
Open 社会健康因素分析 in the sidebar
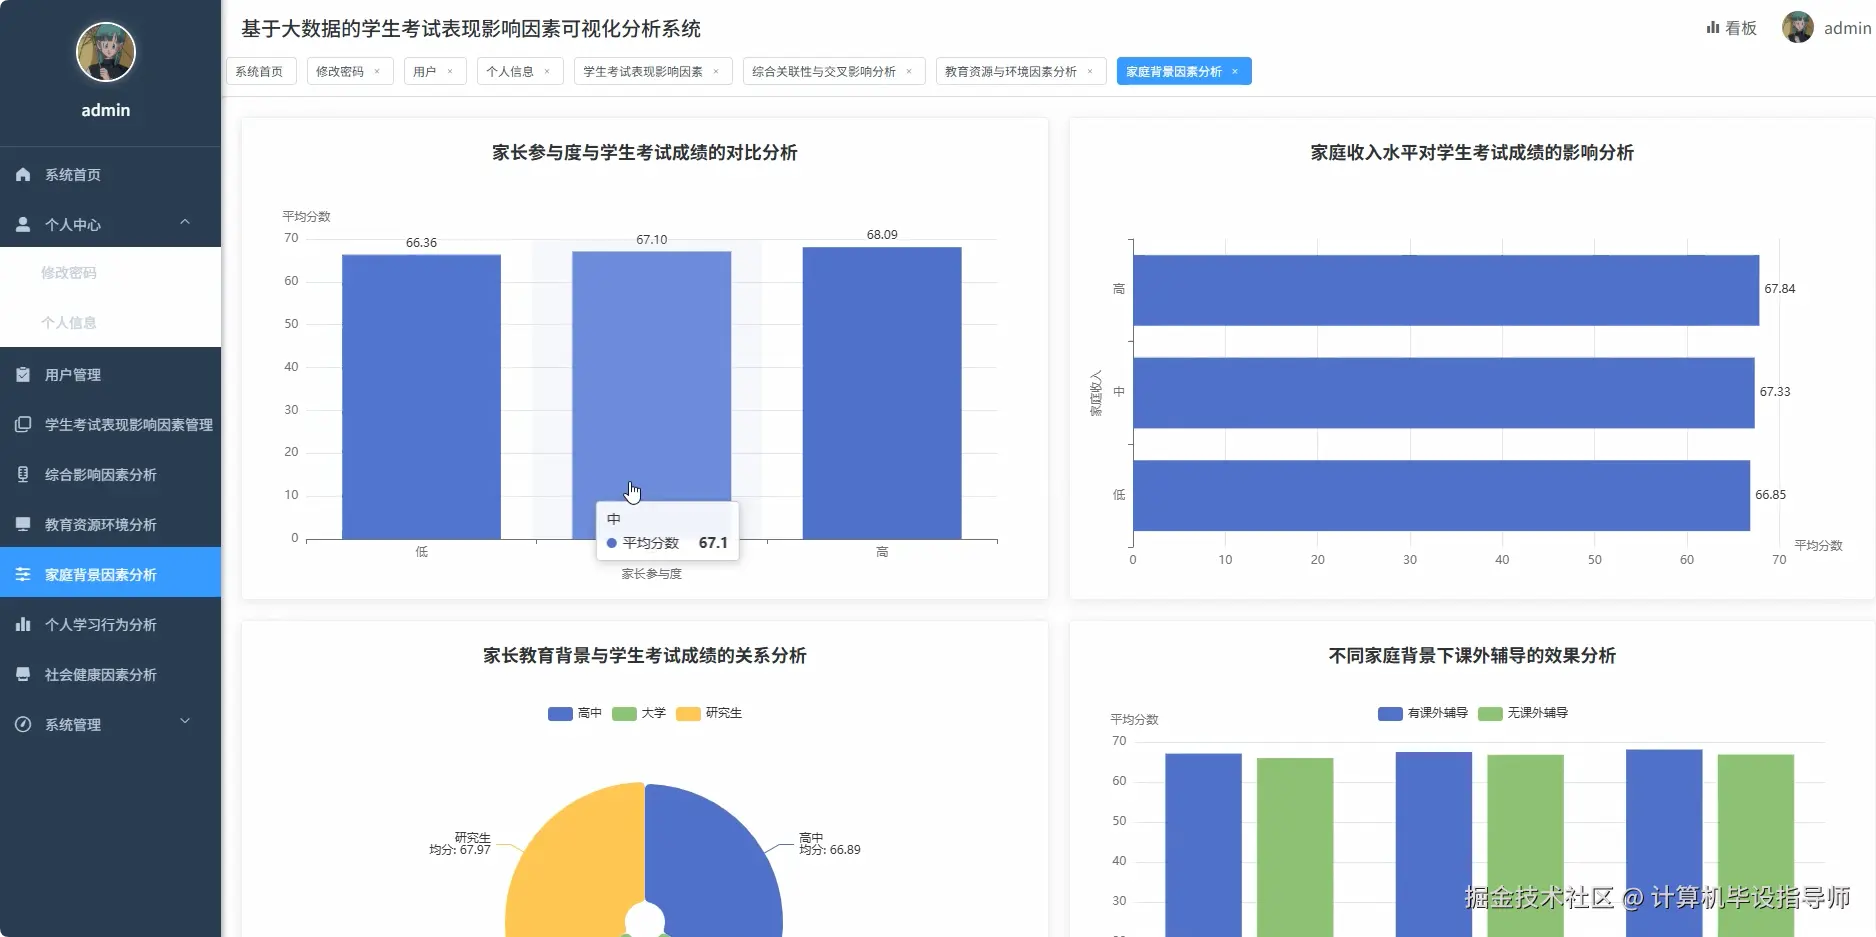[x=110, y=674]
